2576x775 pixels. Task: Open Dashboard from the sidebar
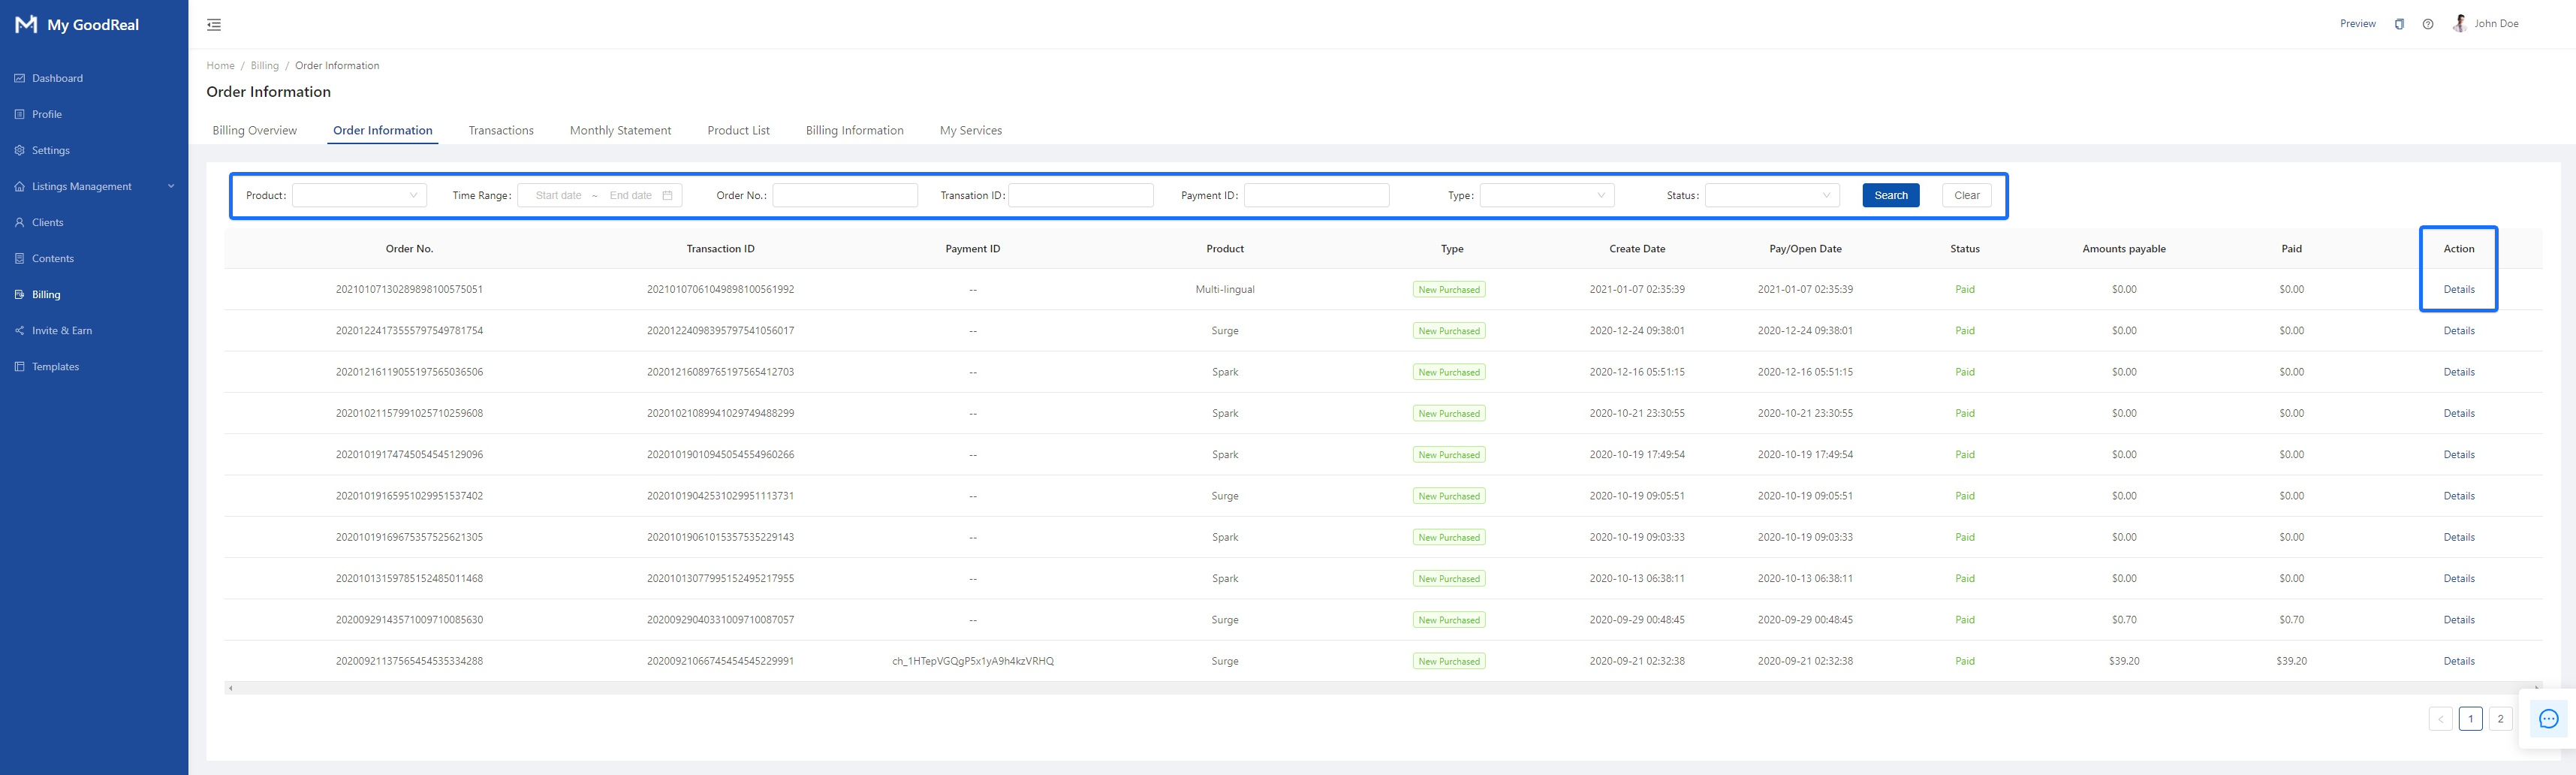[x=57, y=78]
